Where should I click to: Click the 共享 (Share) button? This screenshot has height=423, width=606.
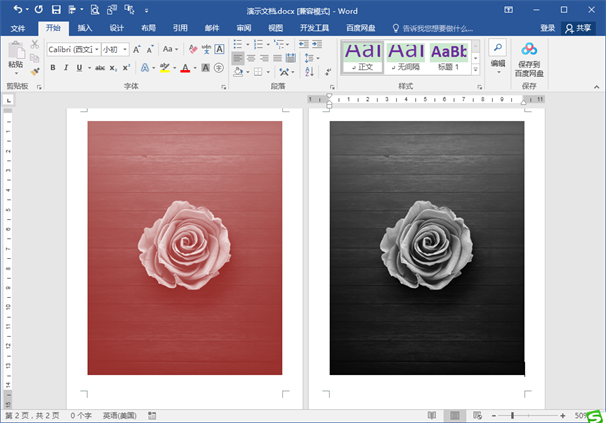pyautogui.click(x=583, y=28)
